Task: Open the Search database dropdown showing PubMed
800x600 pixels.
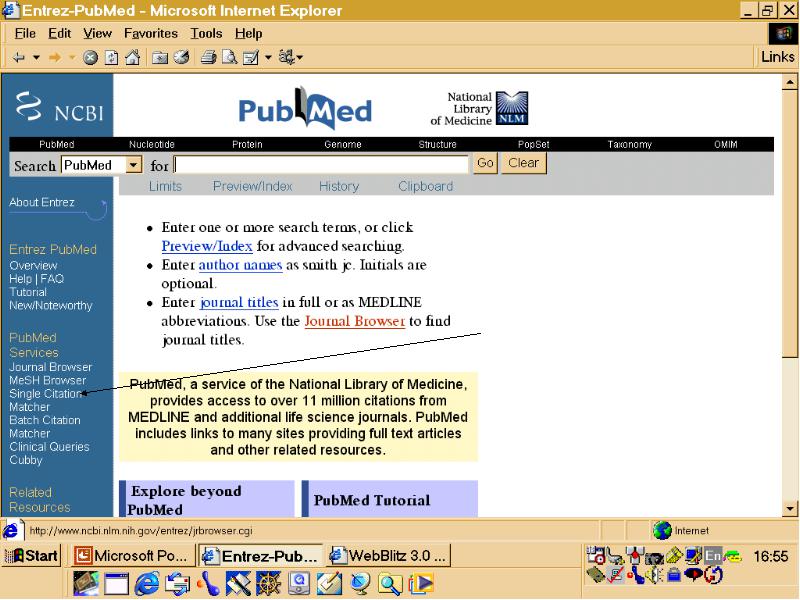Action: [134, 165]
